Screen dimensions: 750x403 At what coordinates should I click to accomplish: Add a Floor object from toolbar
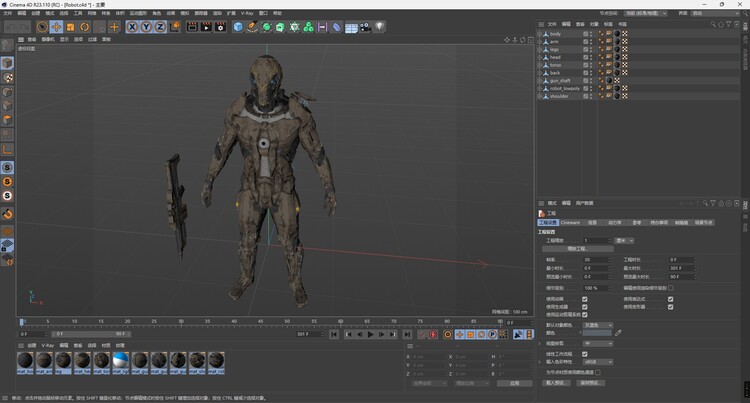click(x=351, y=27)
